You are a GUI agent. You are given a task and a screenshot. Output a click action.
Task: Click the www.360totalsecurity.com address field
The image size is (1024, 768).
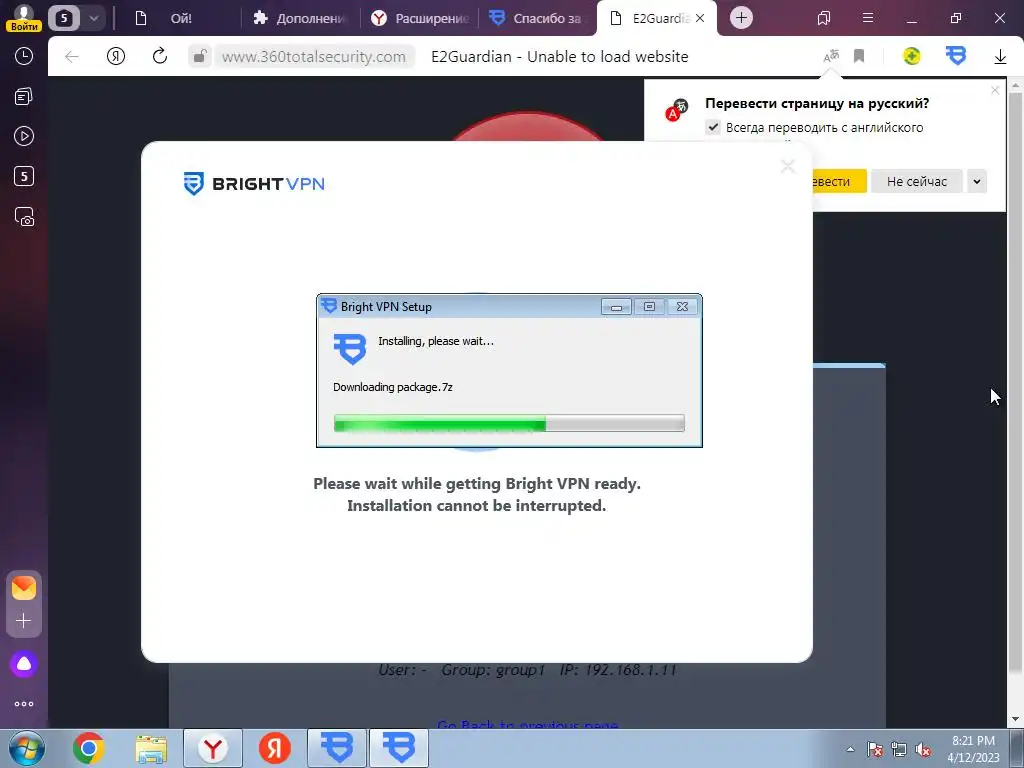tap(313, 57)
